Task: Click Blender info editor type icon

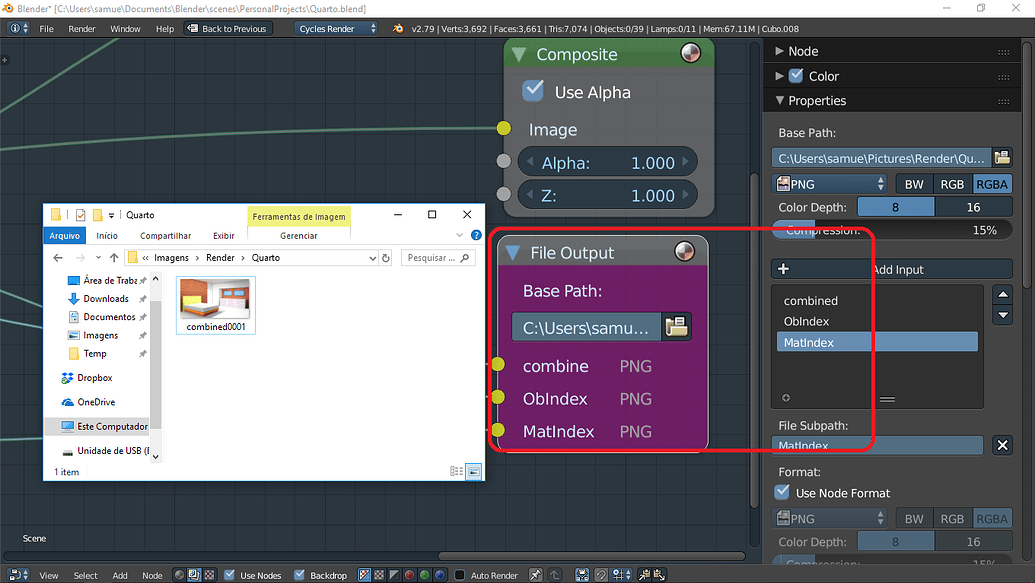Action: click(x=18, y=28)
